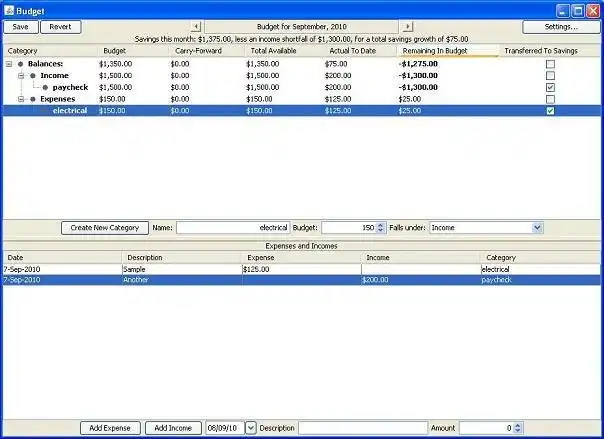The image size is (604, 439).
Task: Select the Income category row
Action: (302, 75)
